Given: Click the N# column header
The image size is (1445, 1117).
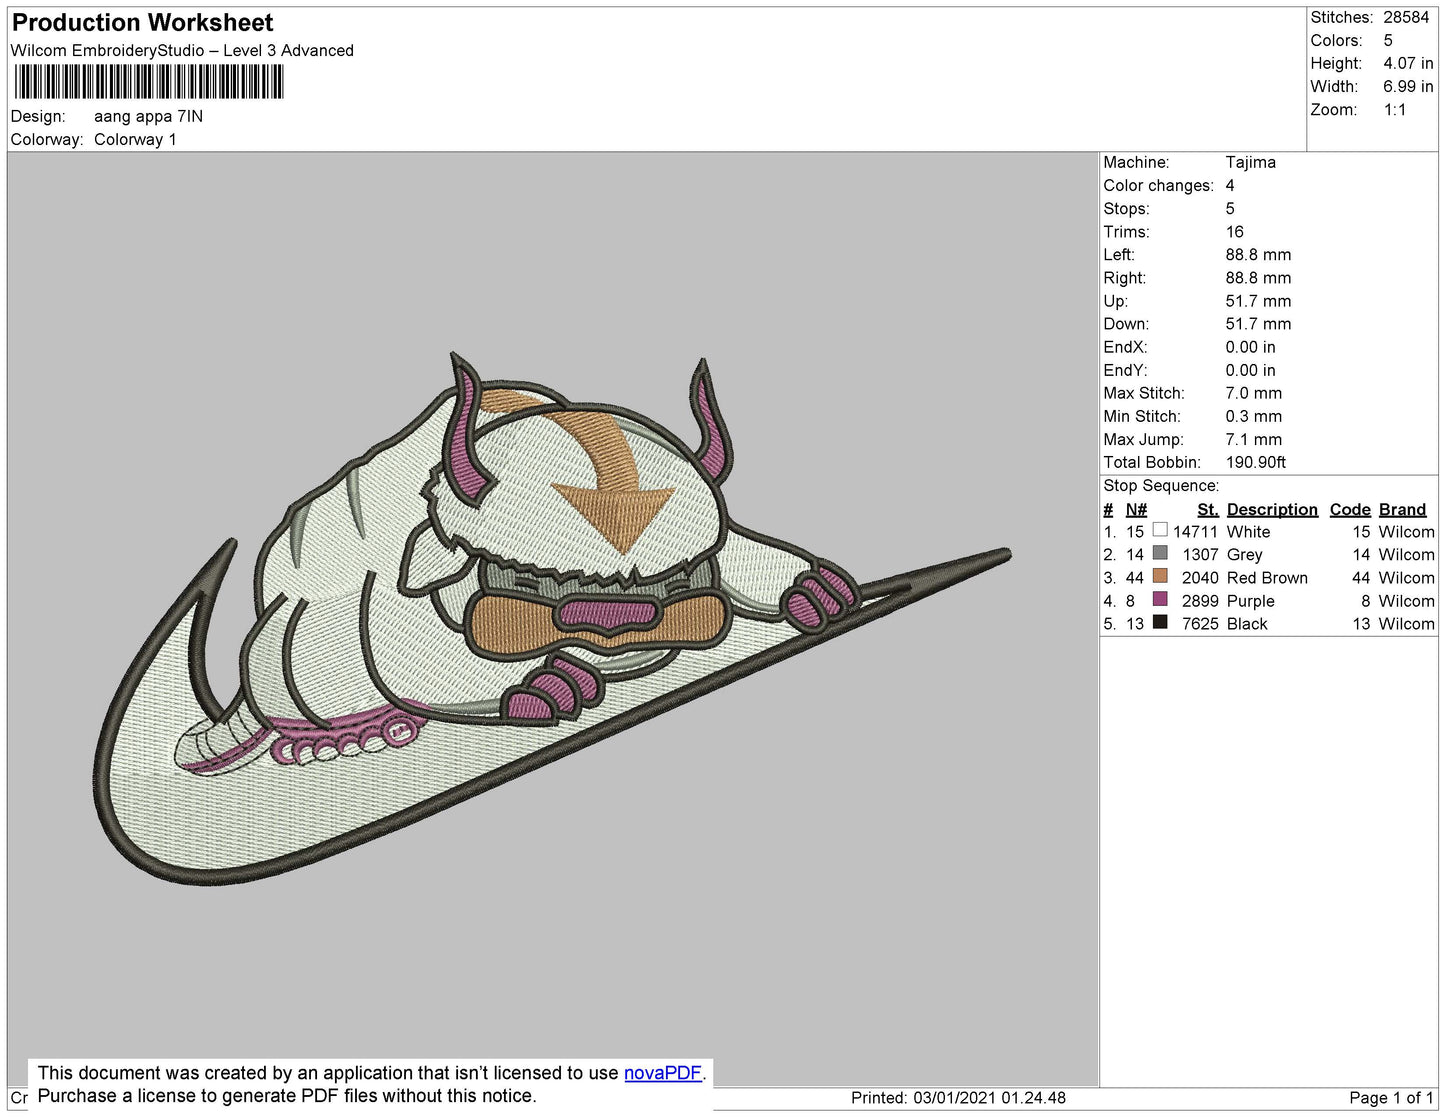Looking at the screenshot, I should pos(1136,509).
